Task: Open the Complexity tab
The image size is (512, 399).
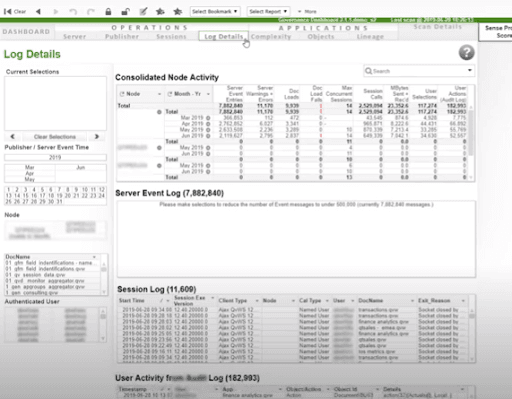Action: [x=271, y=36]
